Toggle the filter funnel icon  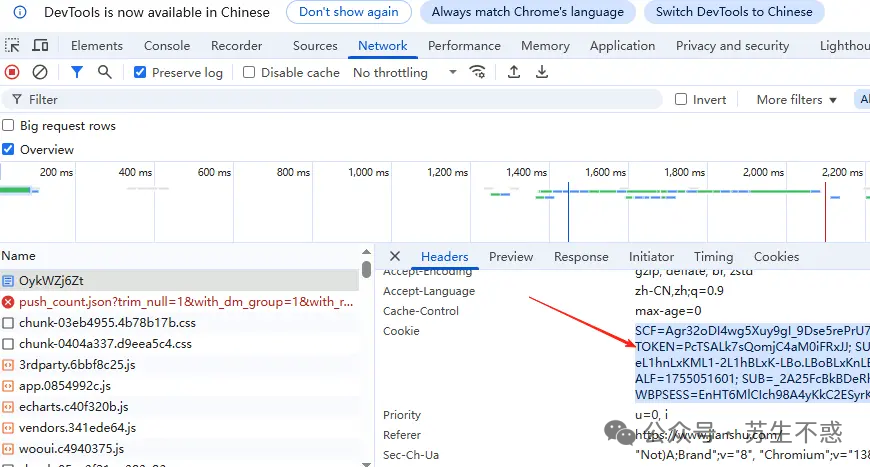pyautogui.click(x=77, y=72)
